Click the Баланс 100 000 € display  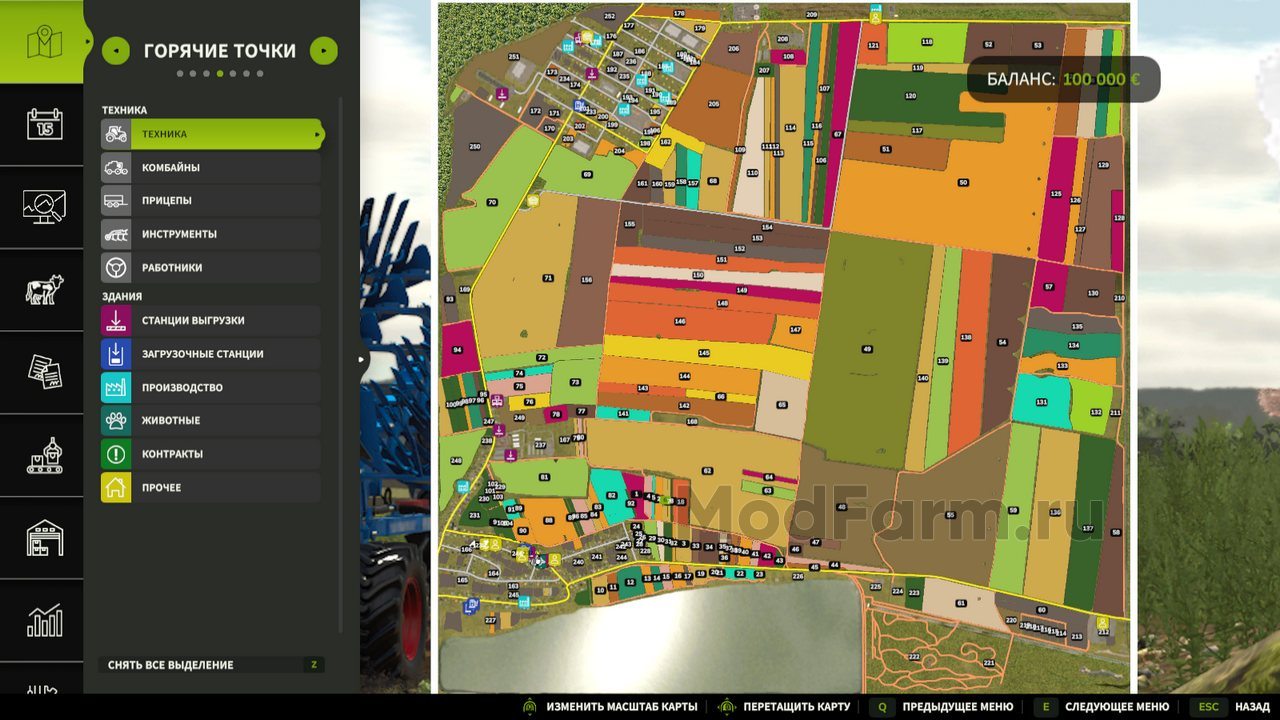pos(1063,79)
